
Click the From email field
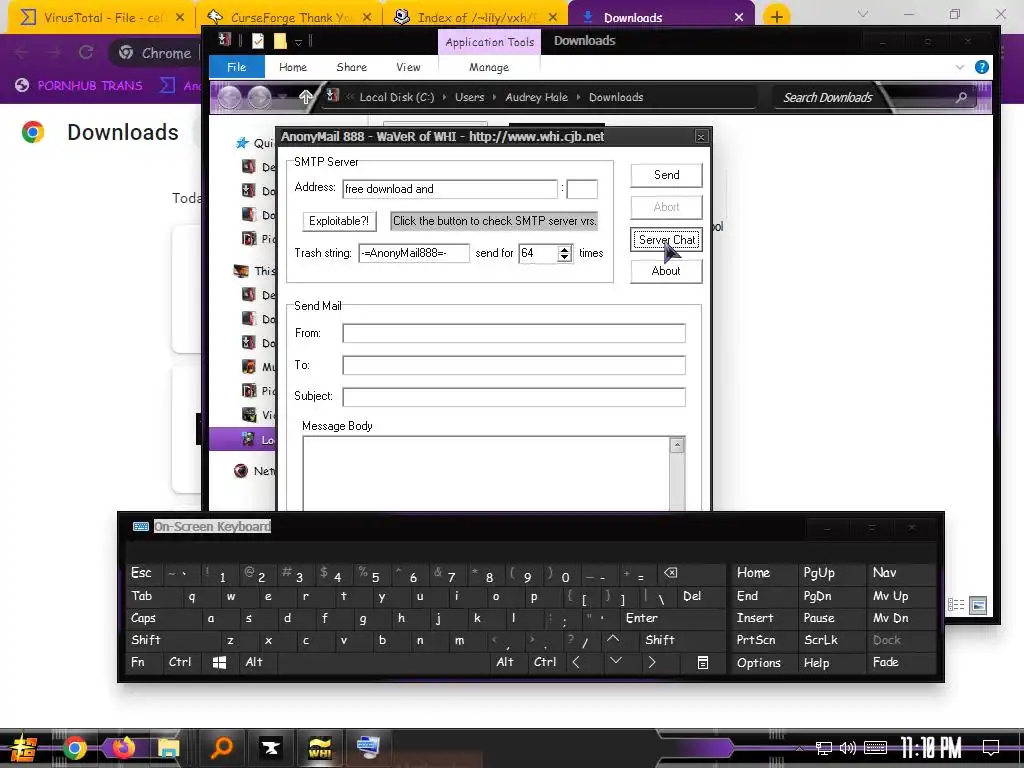click(514, 333)
